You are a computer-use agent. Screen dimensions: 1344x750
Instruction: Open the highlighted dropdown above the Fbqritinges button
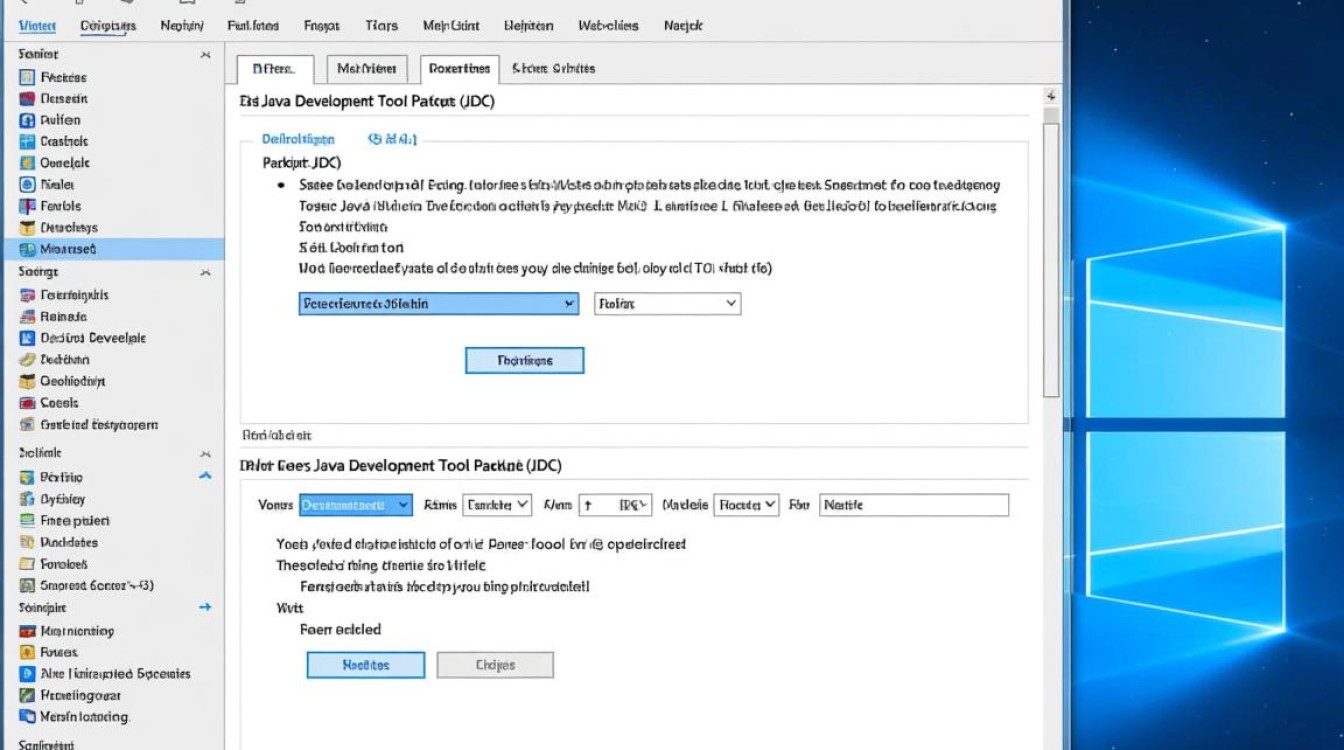(x=438, y=303)
